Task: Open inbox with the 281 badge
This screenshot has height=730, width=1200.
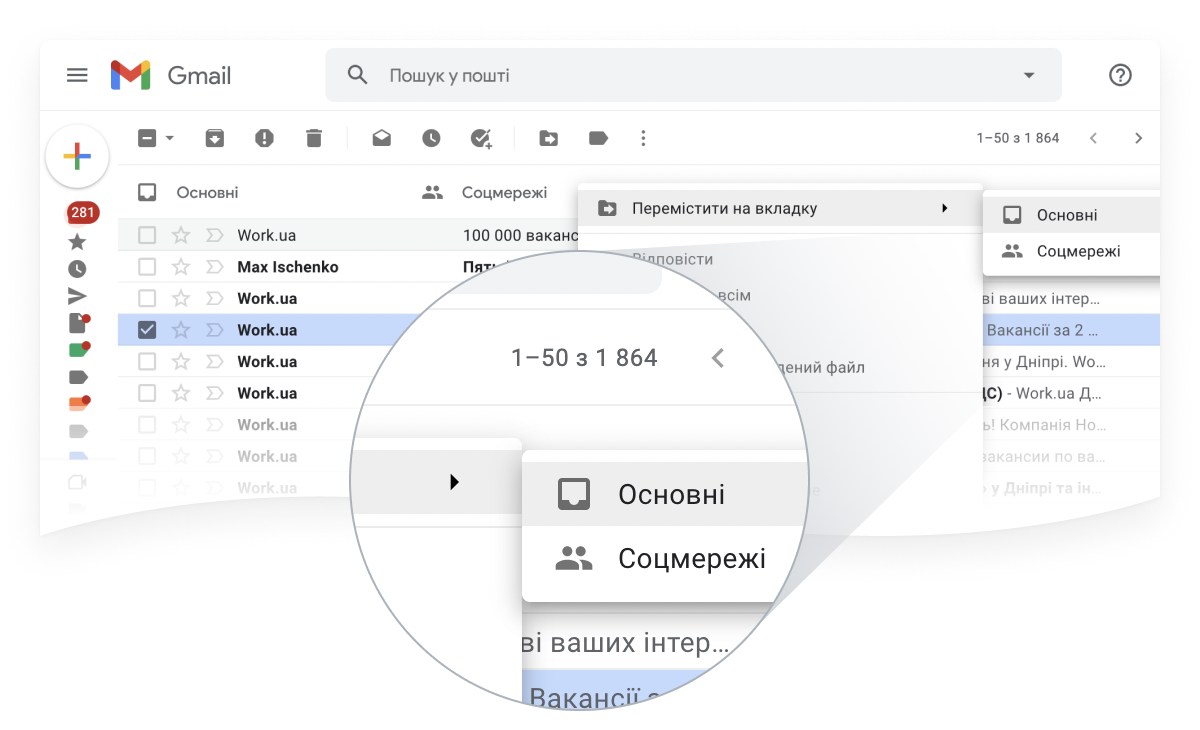Action: pyautogui.click(x=82, y=213)
